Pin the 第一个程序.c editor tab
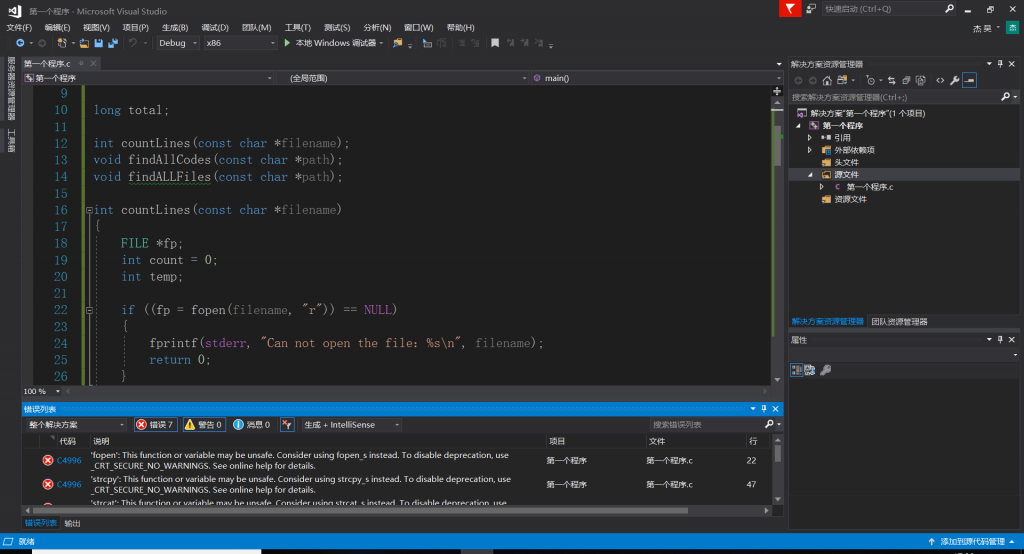 pyautogui.click(x=81, y=63)
